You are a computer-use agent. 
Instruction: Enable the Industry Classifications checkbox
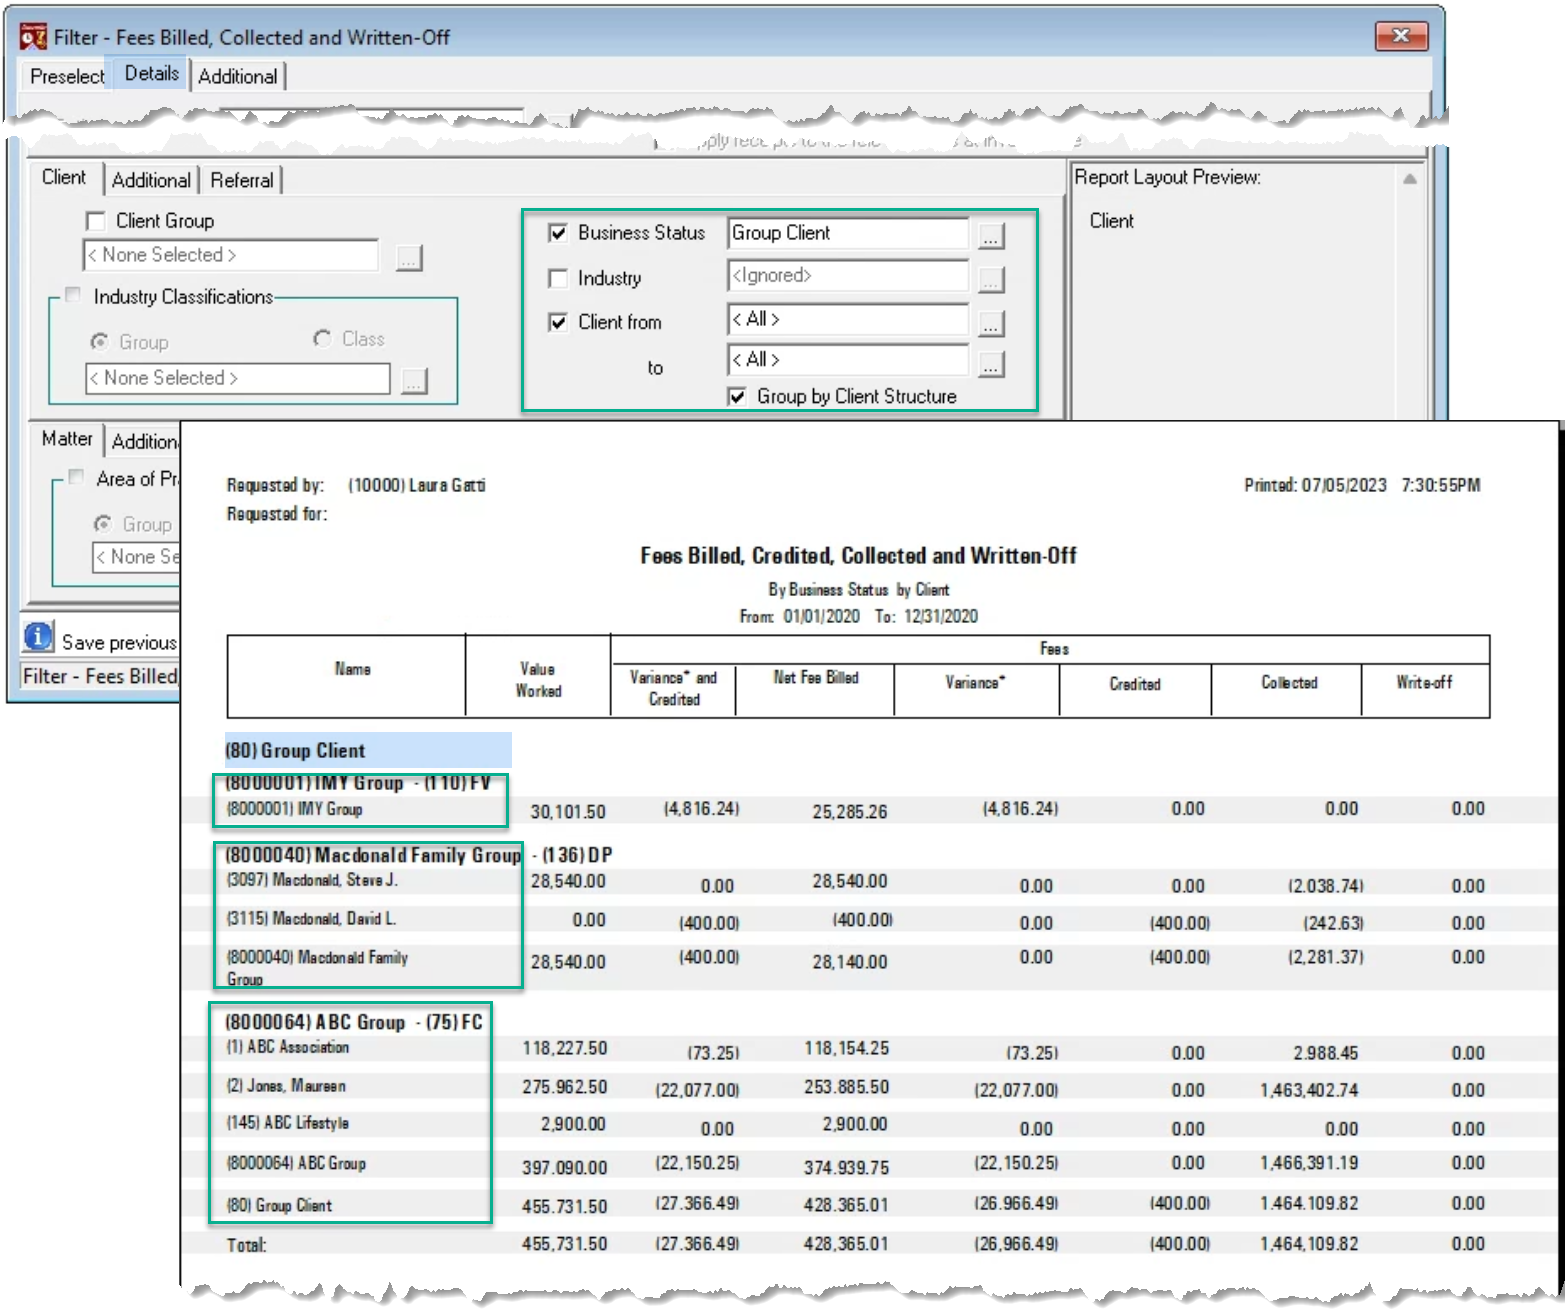(x=73, y=295)
